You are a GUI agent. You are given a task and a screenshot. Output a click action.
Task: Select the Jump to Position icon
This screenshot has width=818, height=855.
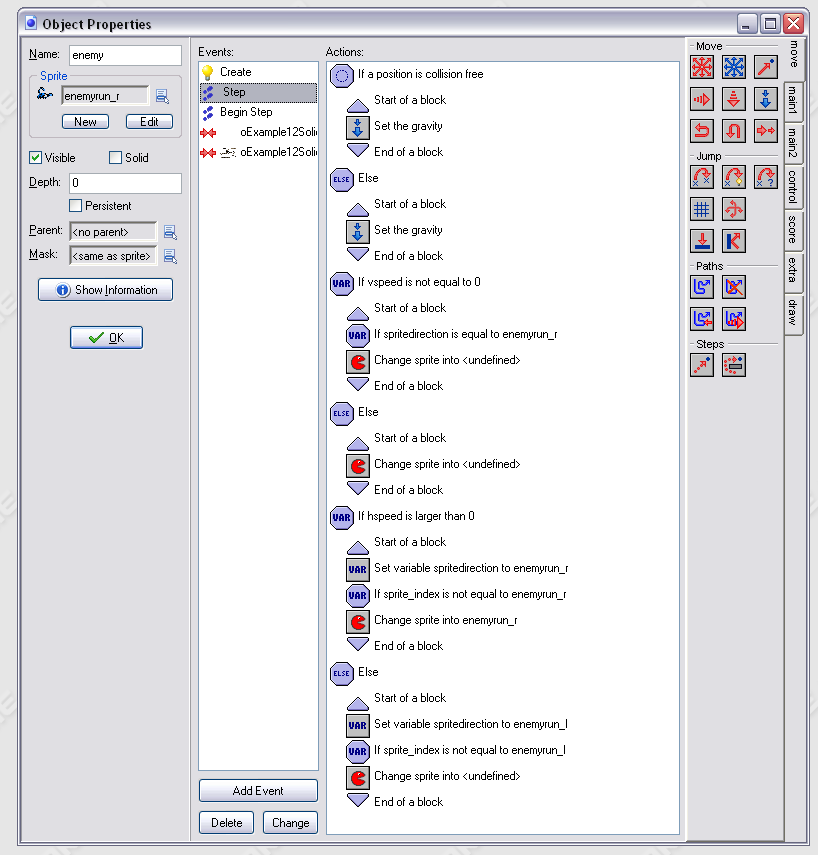click(702, 177)
